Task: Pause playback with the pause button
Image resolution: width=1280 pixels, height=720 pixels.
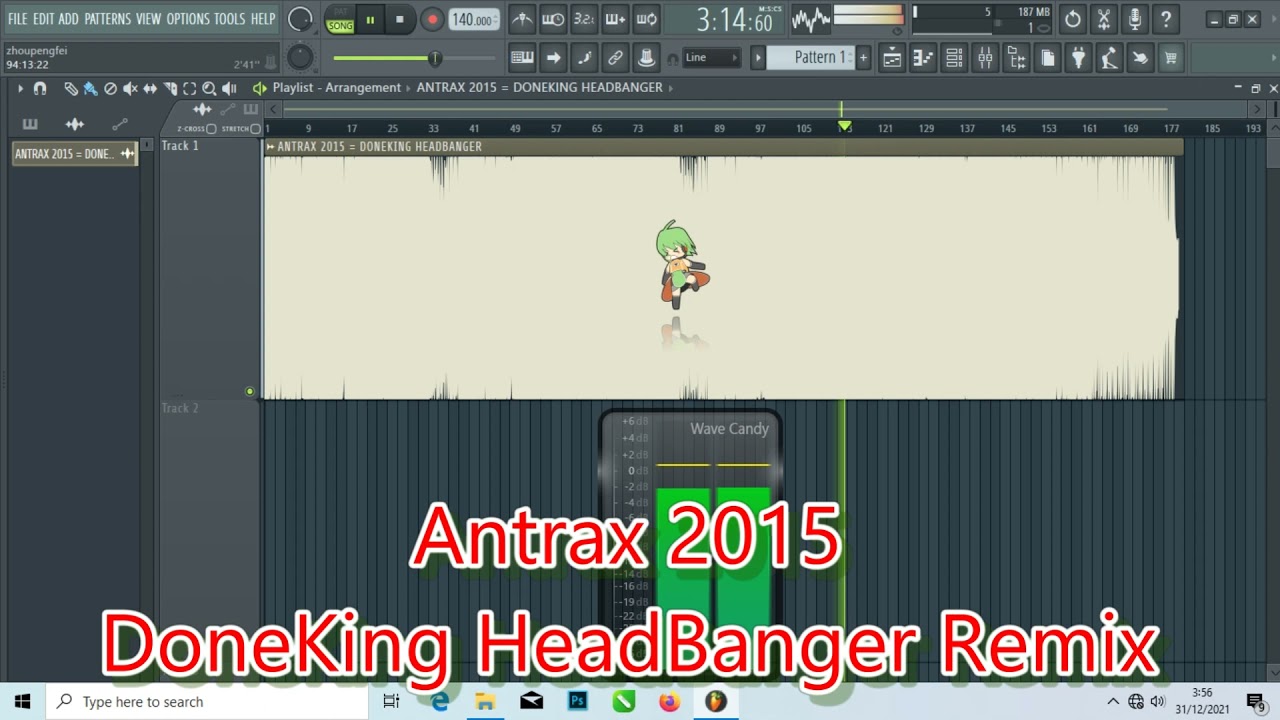Action: click(x=370, y=19)
